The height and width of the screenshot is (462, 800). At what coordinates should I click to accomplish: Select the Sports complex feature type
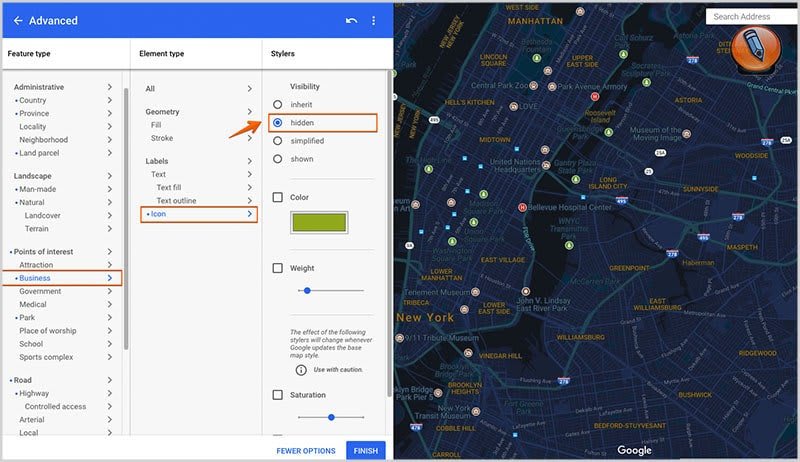point(46,357)
